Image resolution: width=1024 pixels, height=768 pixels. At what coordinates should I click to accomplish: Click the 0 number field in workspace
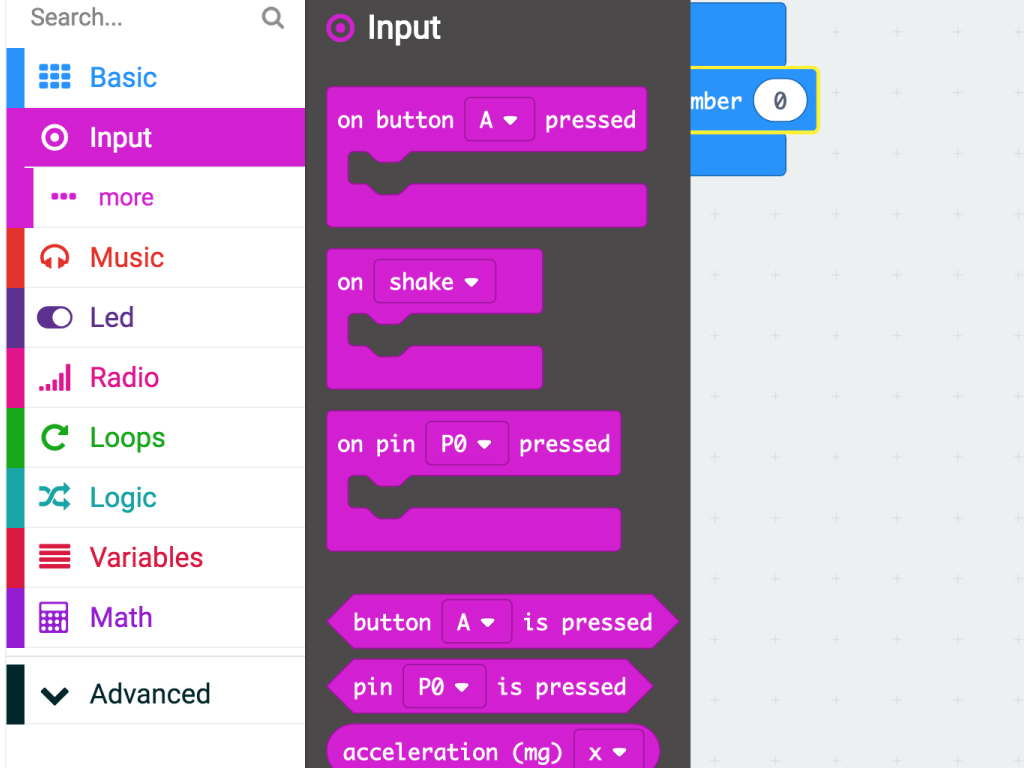coord(780,101)
